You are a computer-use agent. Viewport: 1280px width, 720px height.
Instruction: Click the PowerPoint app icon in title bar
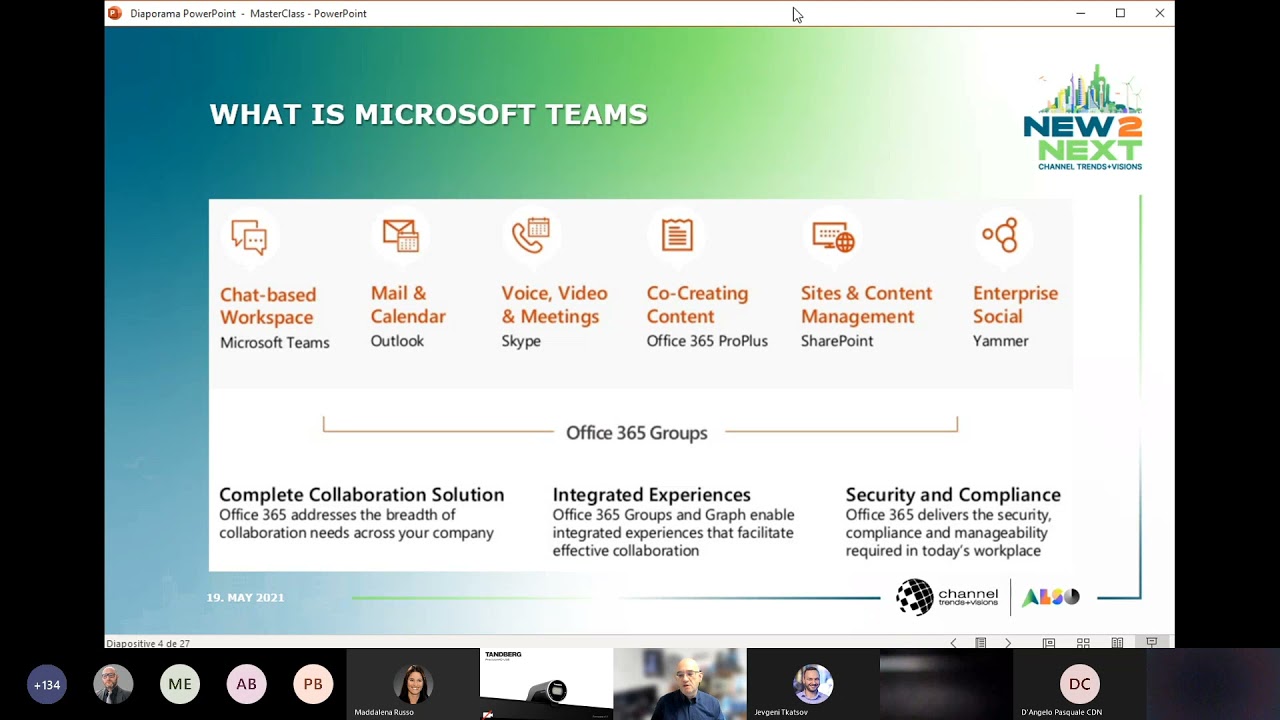(115, 13)
